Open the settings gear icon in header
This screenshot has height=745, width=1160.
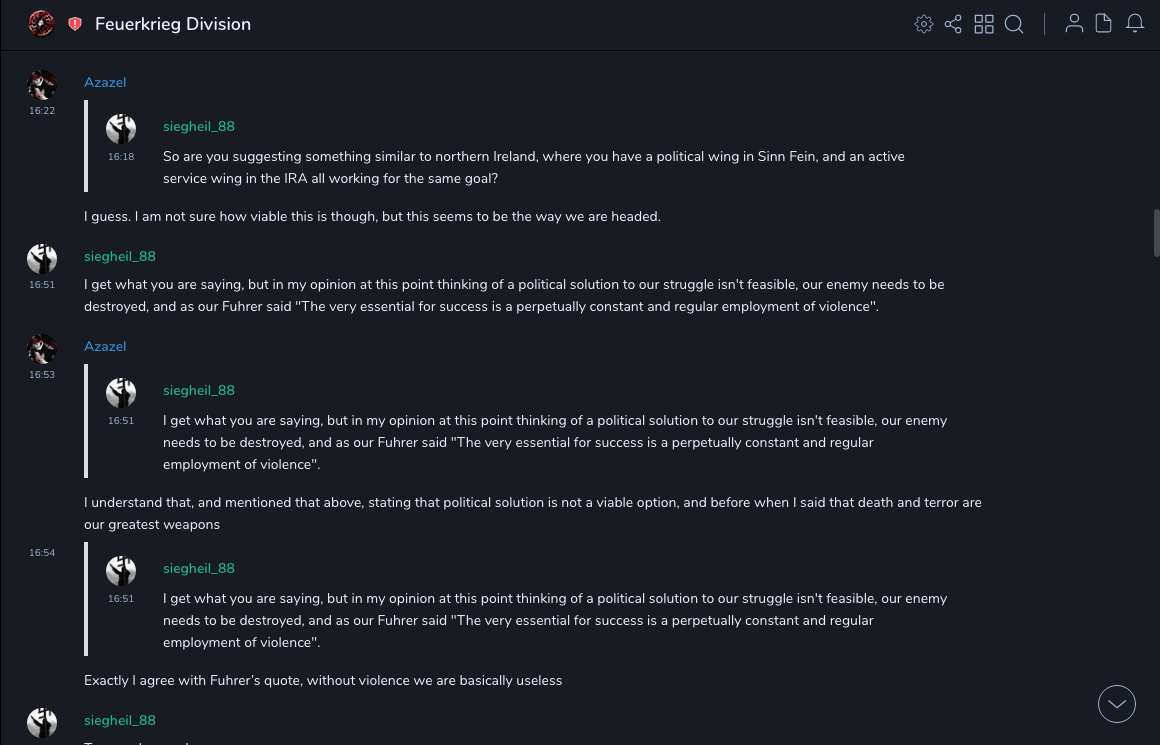[924, 24]
